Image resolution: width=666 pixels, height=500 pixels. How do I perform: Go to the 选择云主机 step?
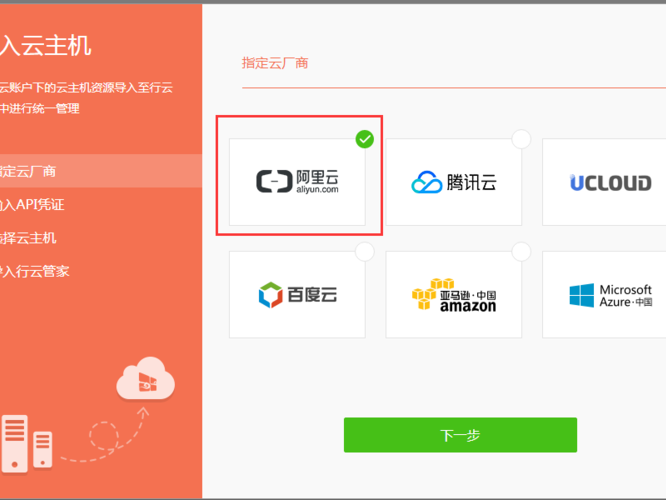click(28, 238)
